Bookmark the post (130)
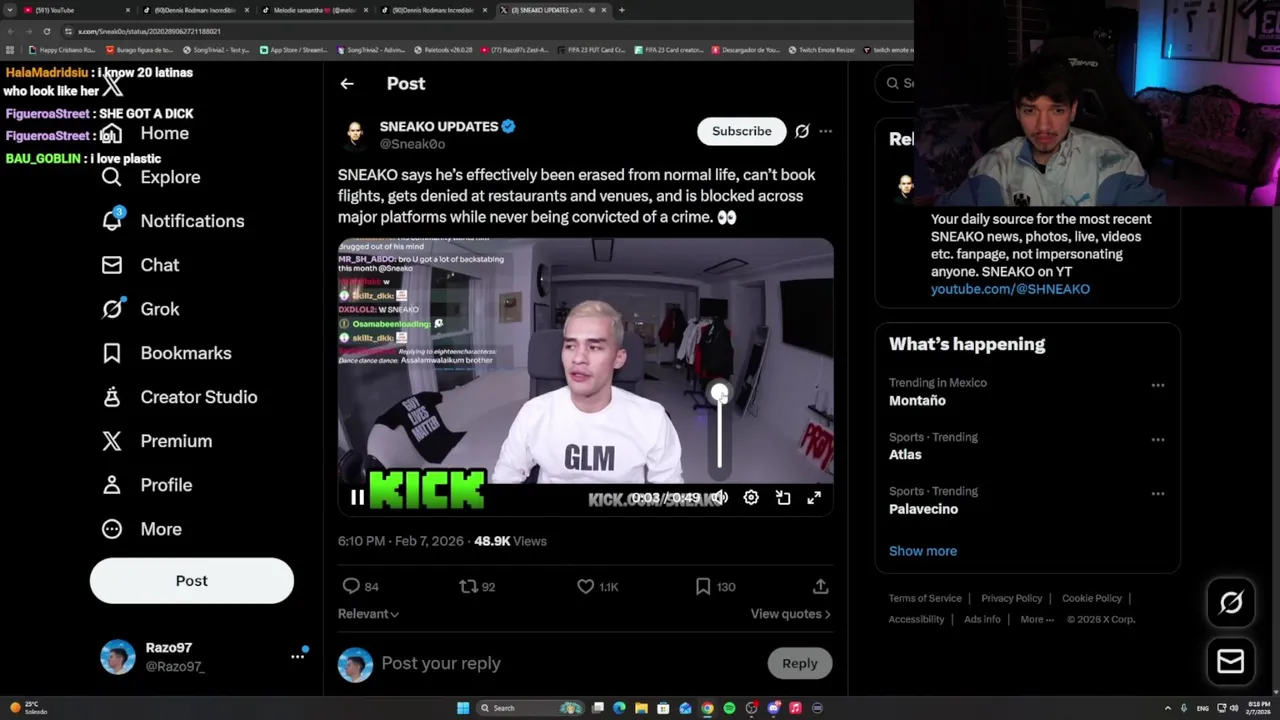 click(703, 587)
